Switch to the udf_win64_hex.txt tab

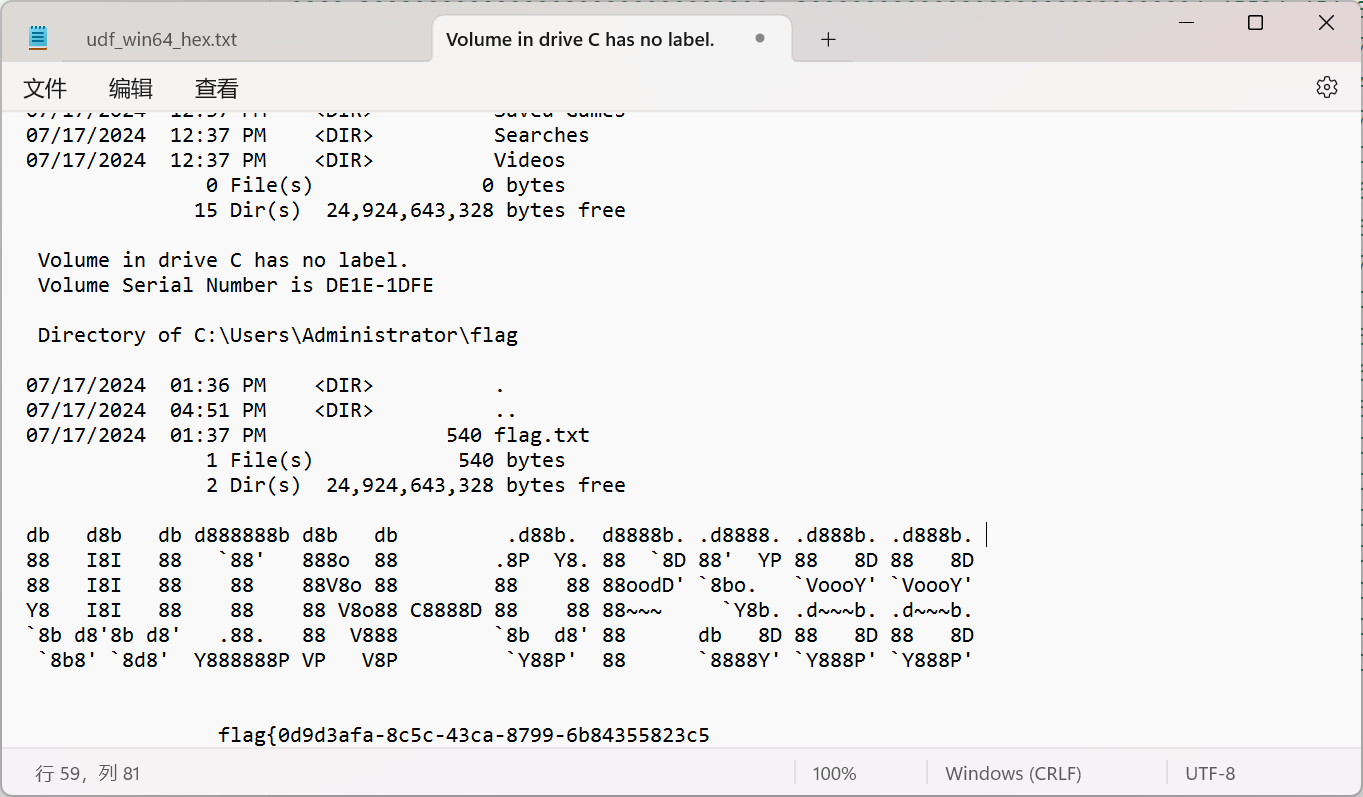pyautogui.click(x=162, y=40)
